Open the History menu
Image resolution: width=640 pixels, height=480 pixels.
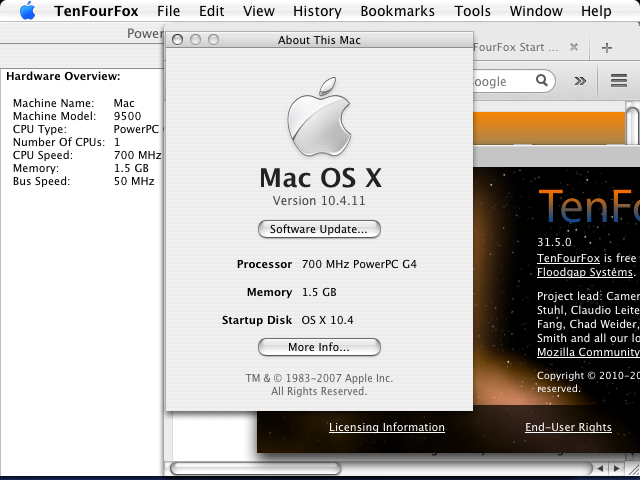[317, 11]
